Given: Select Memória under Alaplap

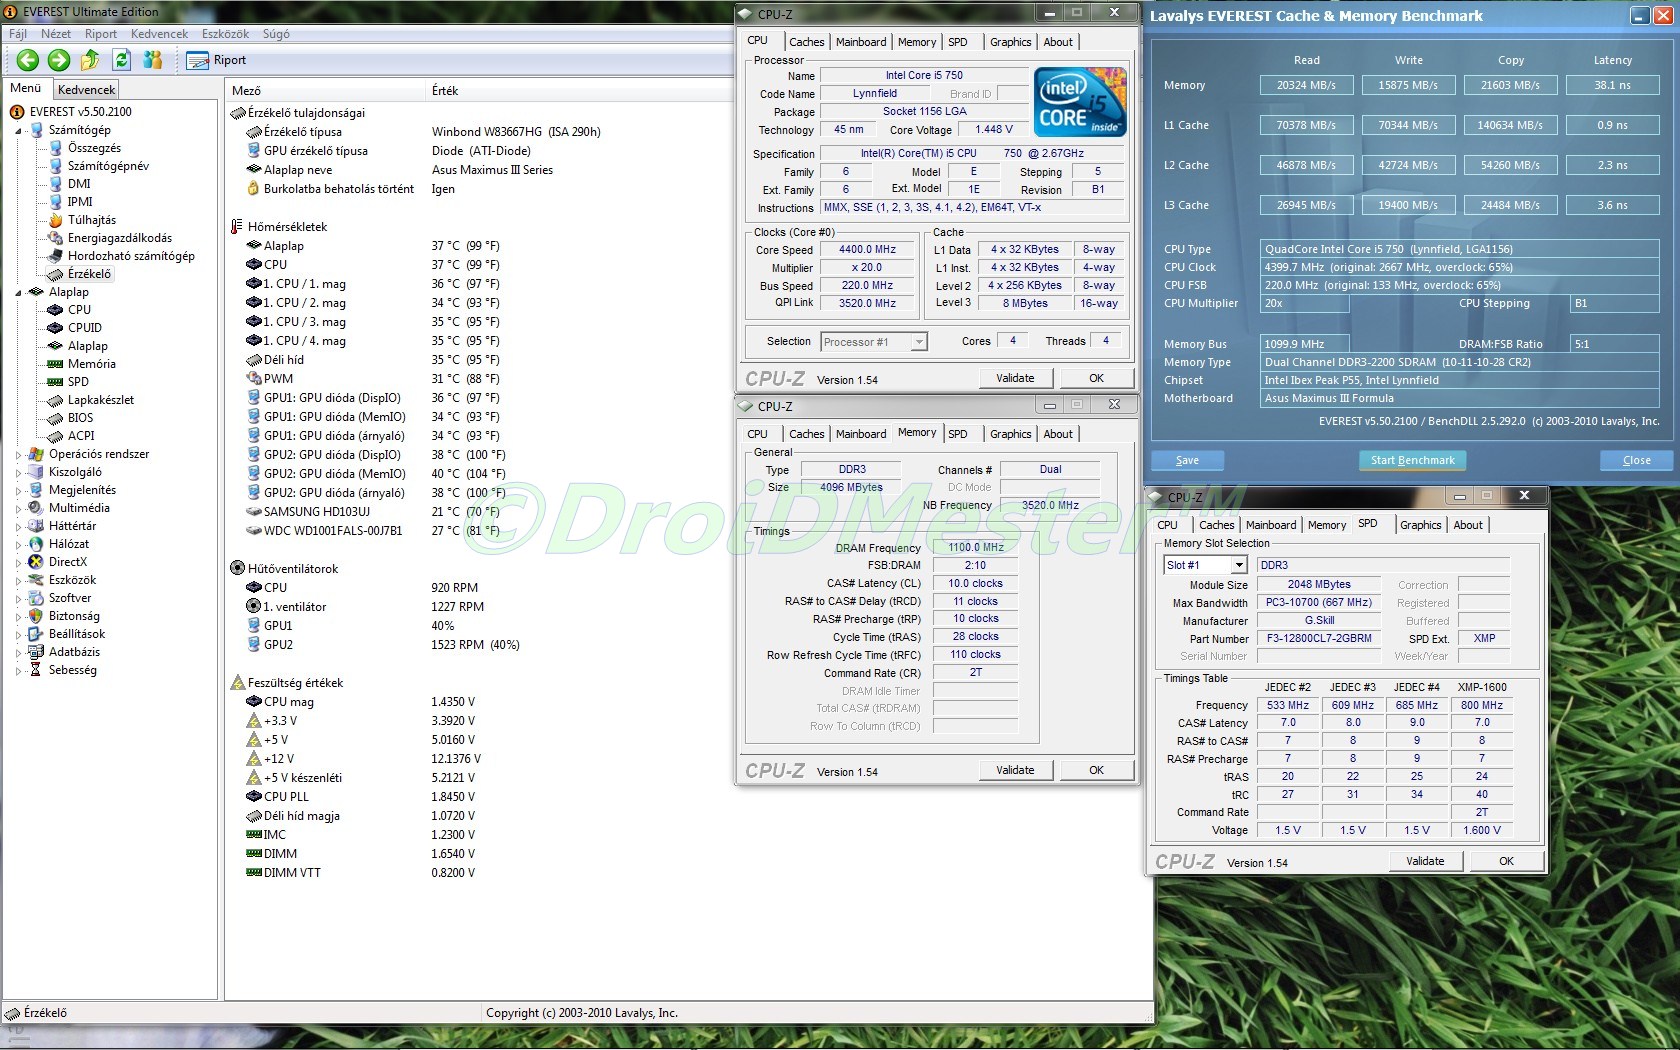Looking at the screenshot, I should 91,364.
